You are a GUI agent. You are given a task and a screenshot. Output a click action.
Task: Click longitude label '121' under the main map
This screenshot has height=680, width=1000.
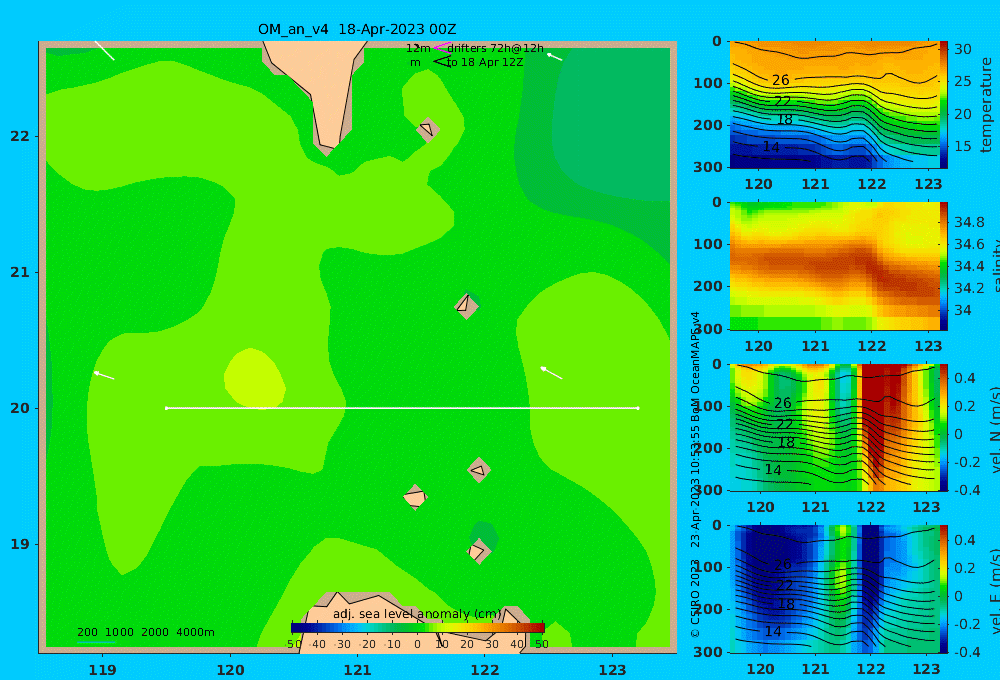tap(357, 670)
